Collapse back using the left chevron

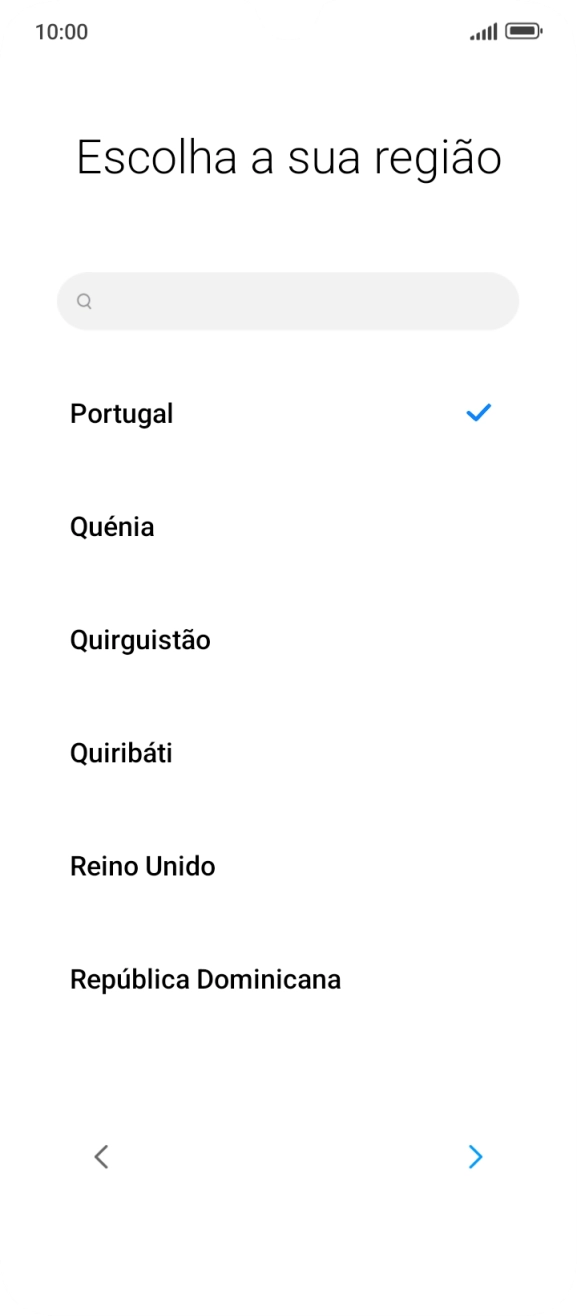(101, 1157)
